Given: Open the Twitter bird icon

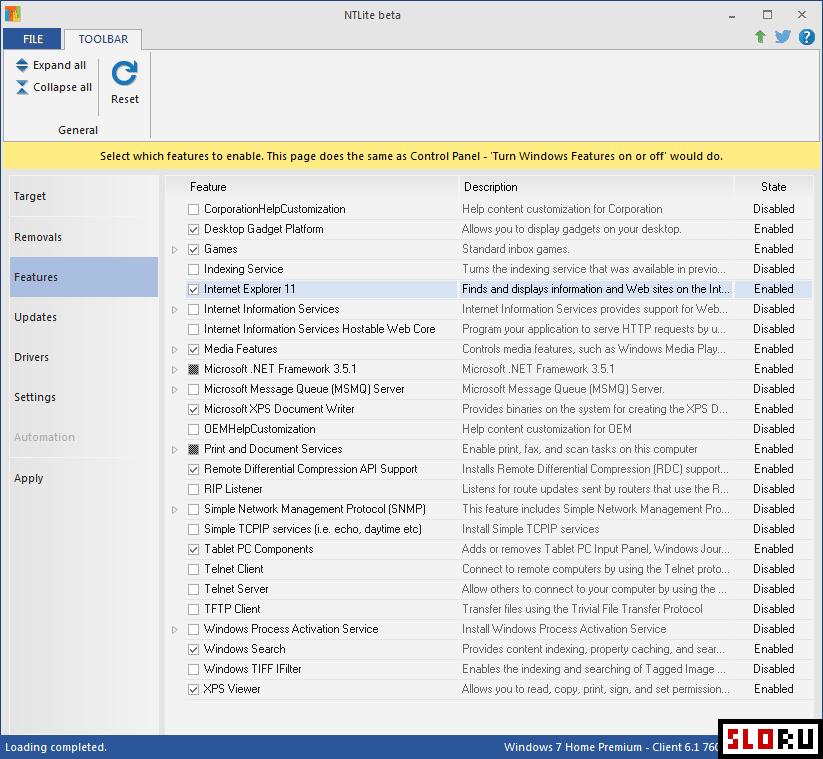Looking at the screenshot, I should [x=783, y=37].
